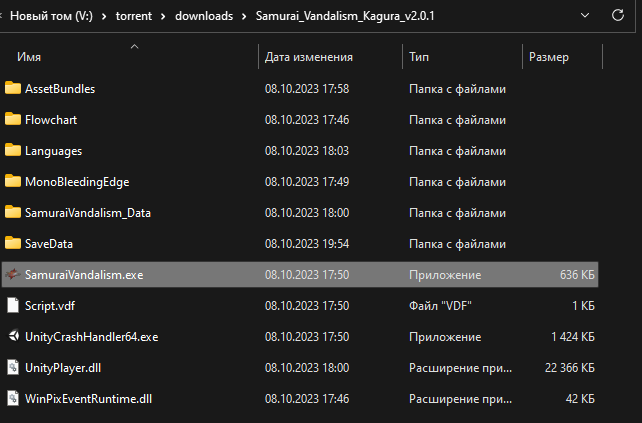The image size is (642, 423).
Task: Click the UnityPlayer.dll file icon
Action: click(13, 367)
